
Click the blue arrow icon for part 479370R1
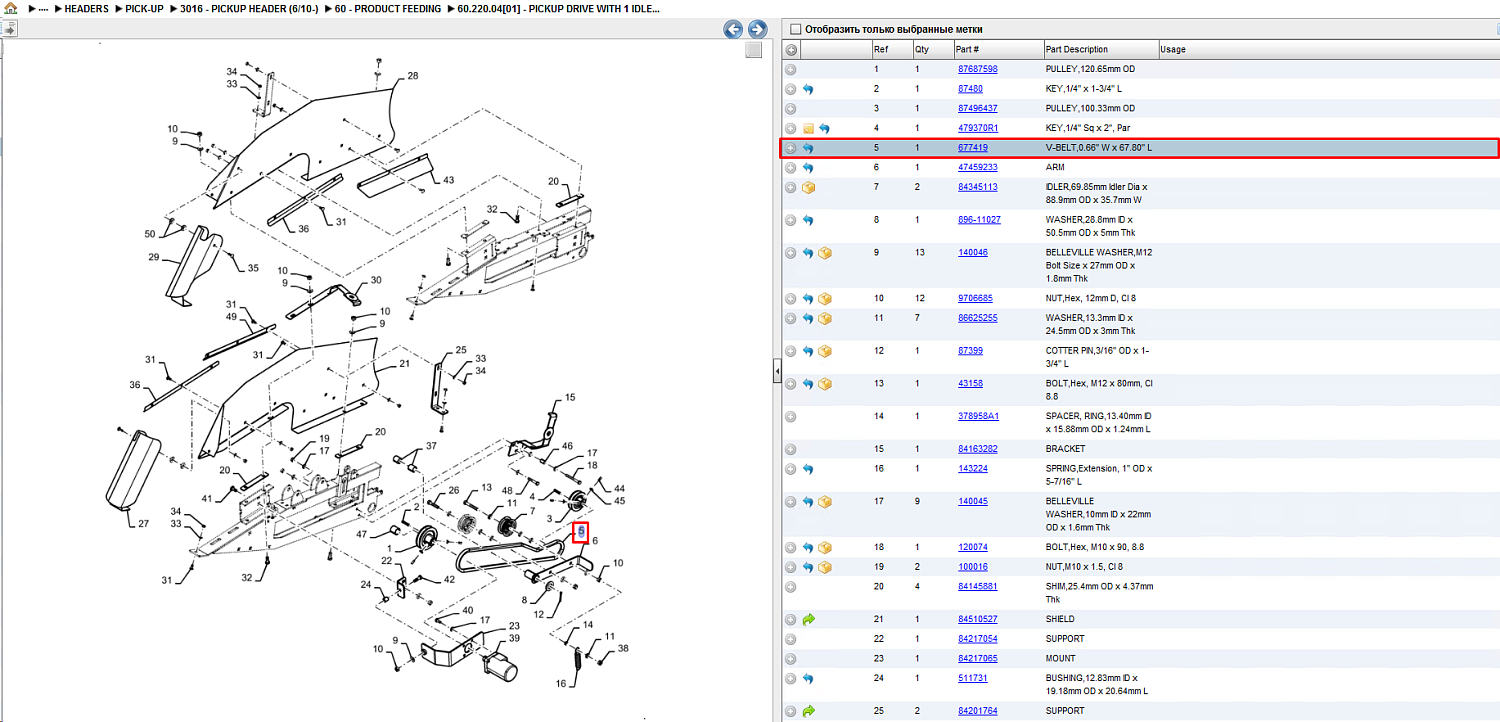[x=825, y=128]
